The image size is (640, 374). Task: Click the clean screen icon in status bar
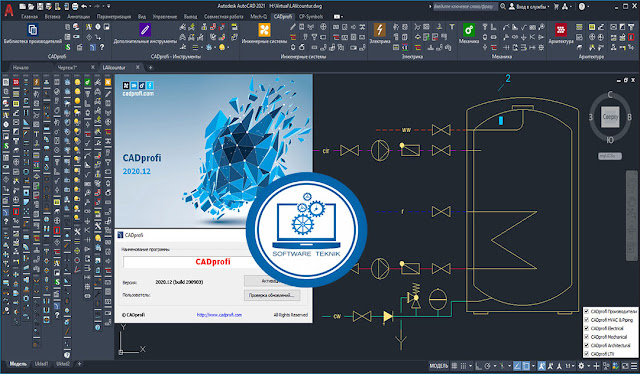tap(624, 366)
